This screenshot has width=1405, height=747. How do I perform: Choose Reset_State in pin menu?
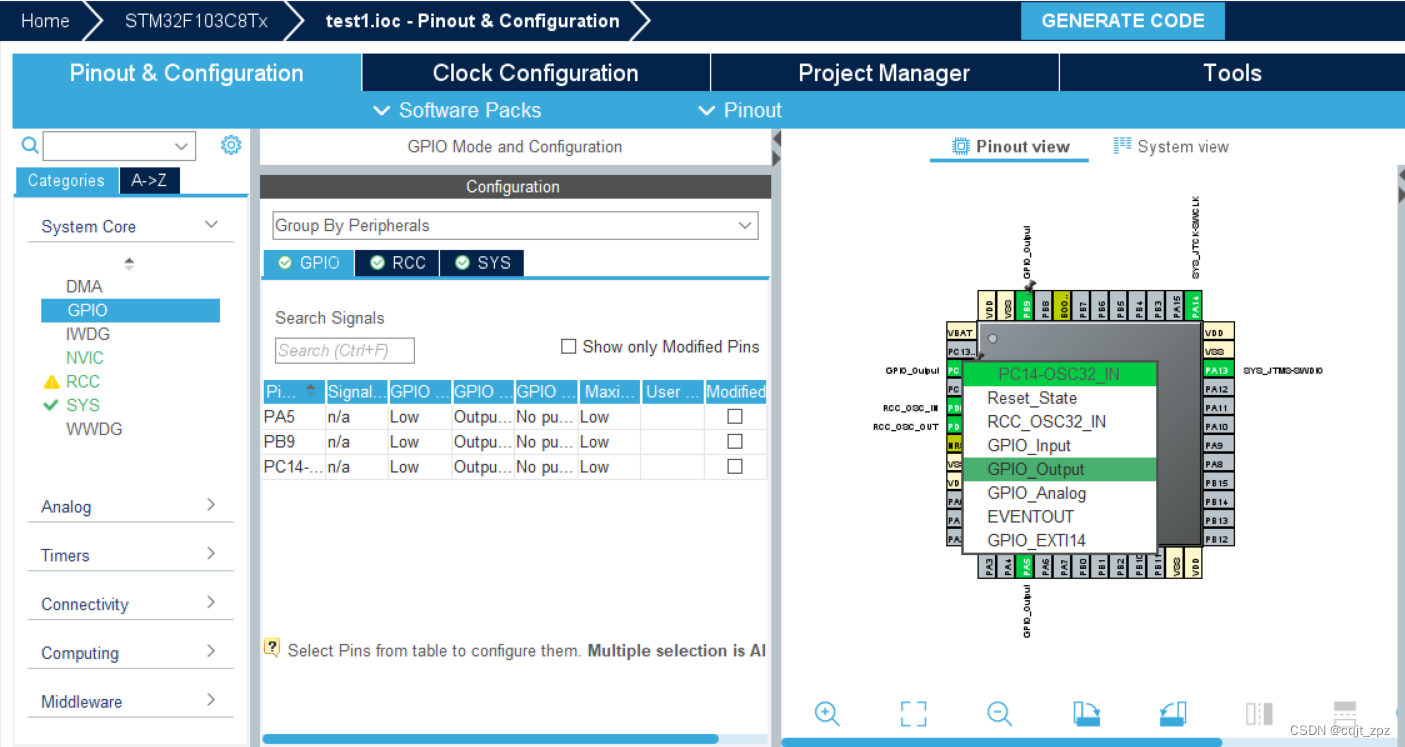click(1059, 398)
